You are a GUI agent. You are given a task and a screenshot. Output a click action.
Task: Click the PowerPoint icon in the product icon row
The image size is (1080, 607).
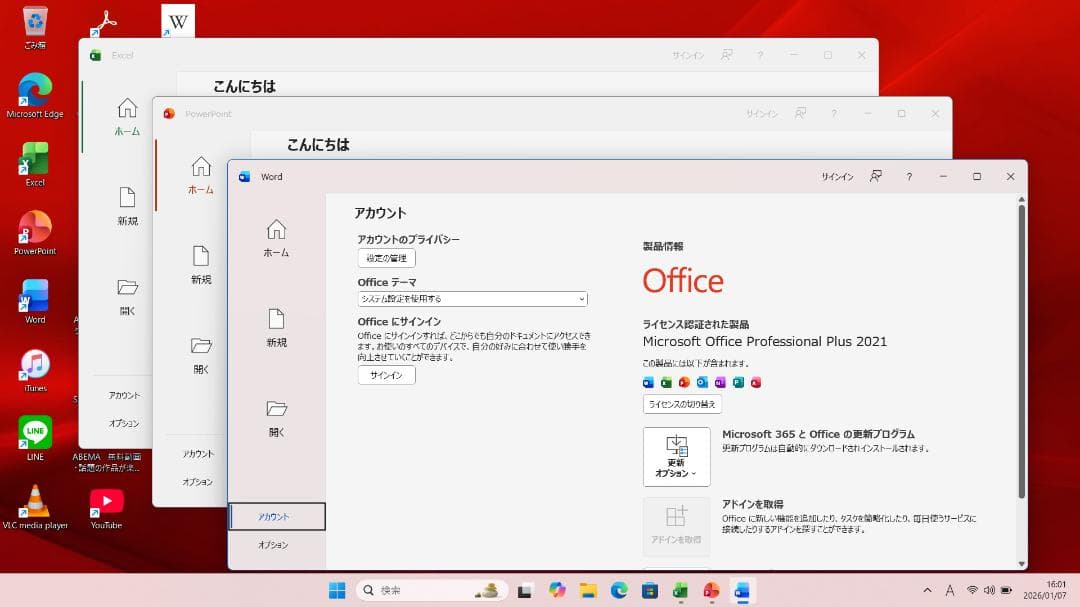(x=684, y=382)
